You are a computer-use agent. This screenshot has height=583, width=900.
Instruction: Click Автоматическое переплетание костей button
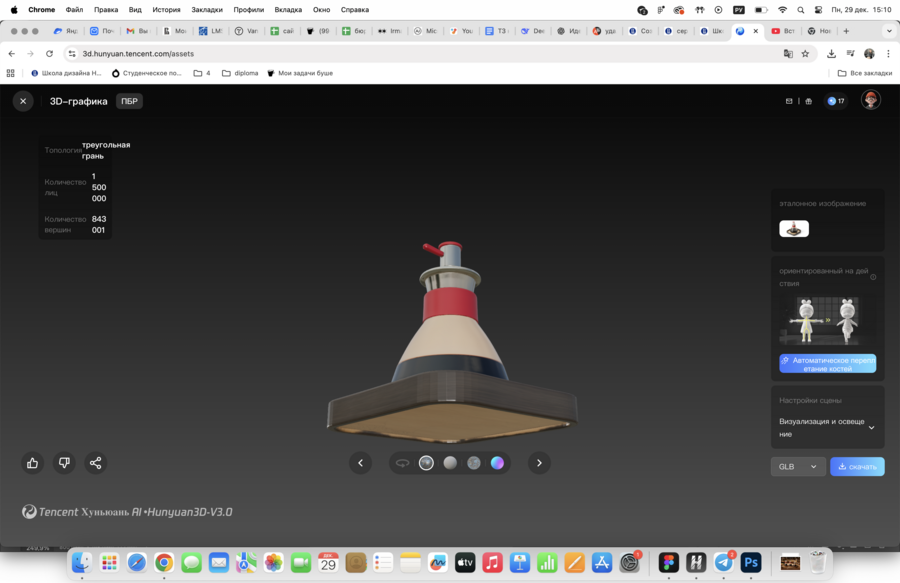pyautogui.click(x=828, y=364)
